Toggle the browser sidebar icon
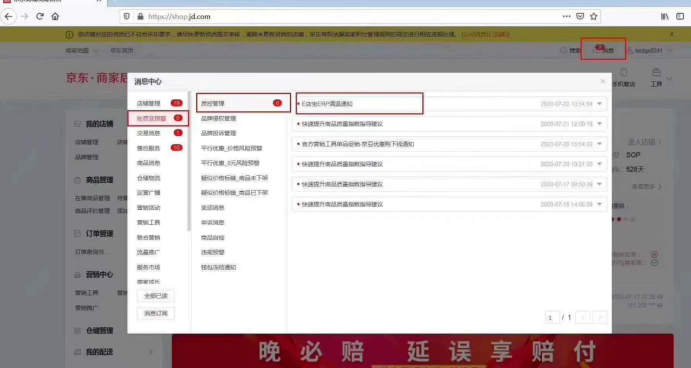This screenshot has height=368, width=691. [680, 16]
